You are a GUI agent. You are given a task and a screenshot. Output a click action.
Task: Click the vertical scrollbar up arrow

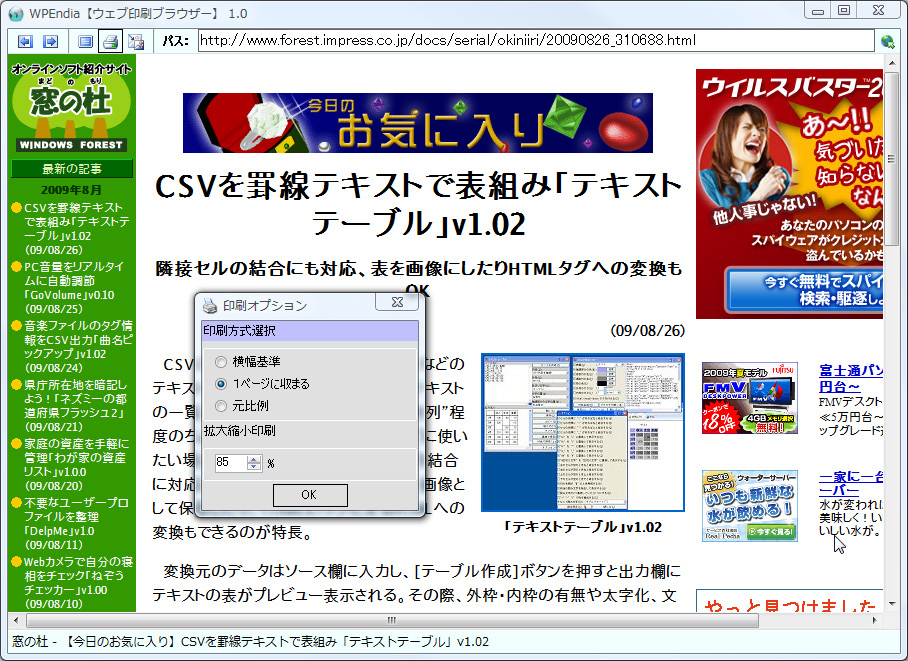[x=892, y=63]
